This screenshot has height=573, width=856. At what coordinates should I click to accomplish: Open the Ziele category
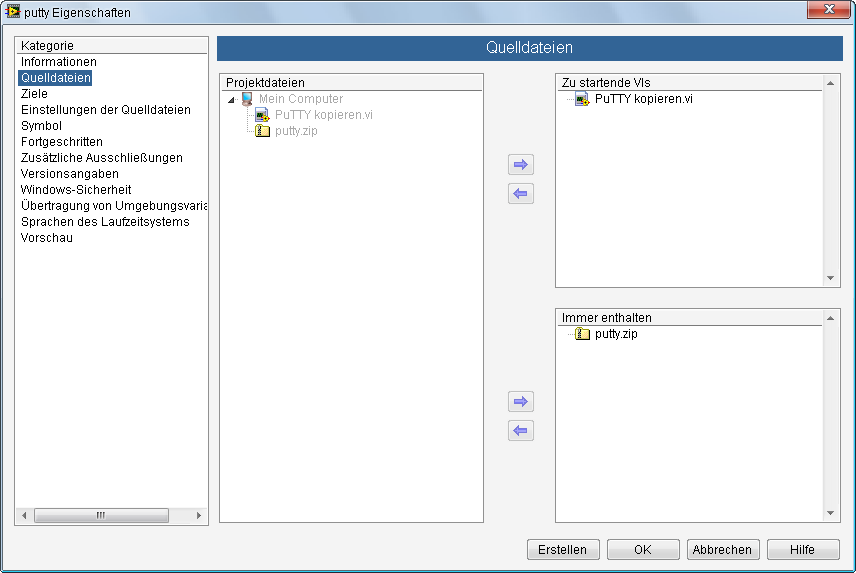pos(34,93)
